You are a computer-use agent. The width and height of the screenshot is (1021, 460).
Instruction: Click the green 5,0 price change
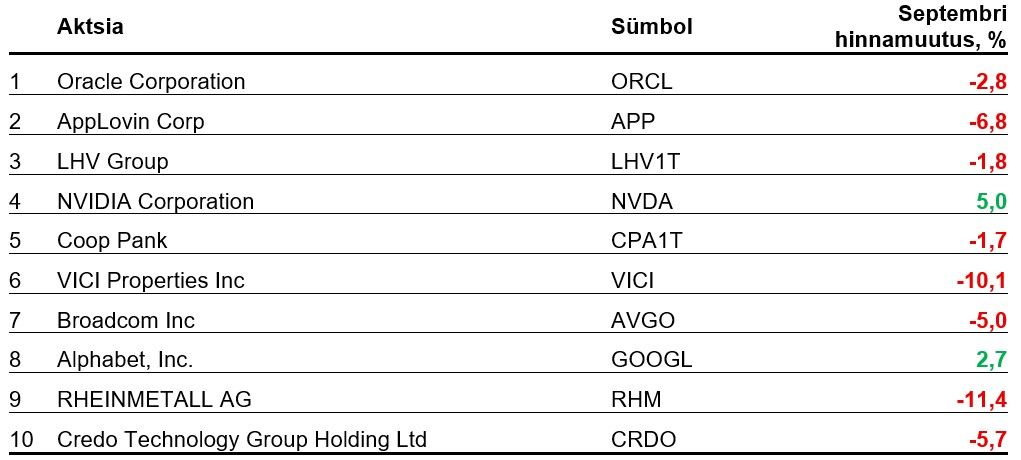tap(991, 201)
